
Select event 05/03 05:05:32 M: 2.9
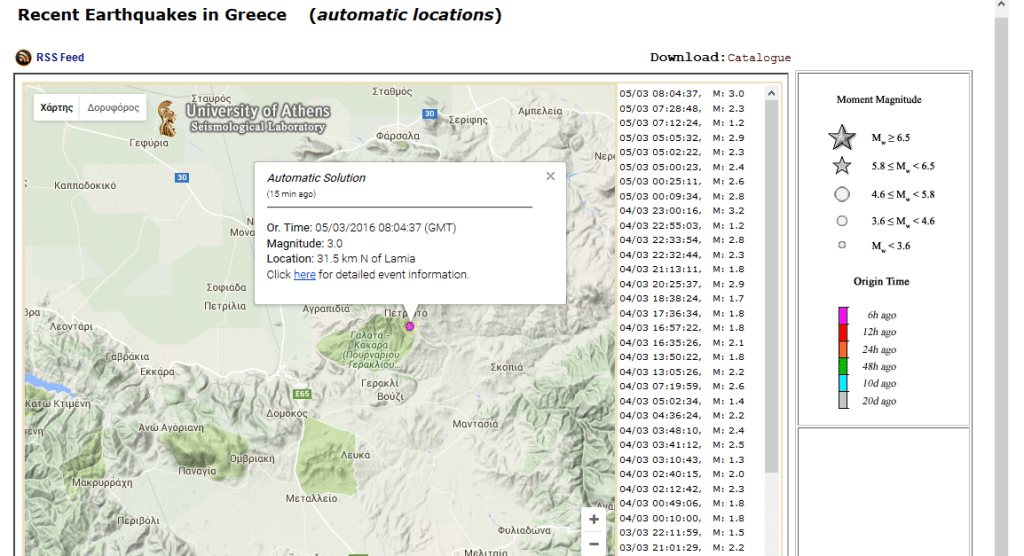click(682, 138)
